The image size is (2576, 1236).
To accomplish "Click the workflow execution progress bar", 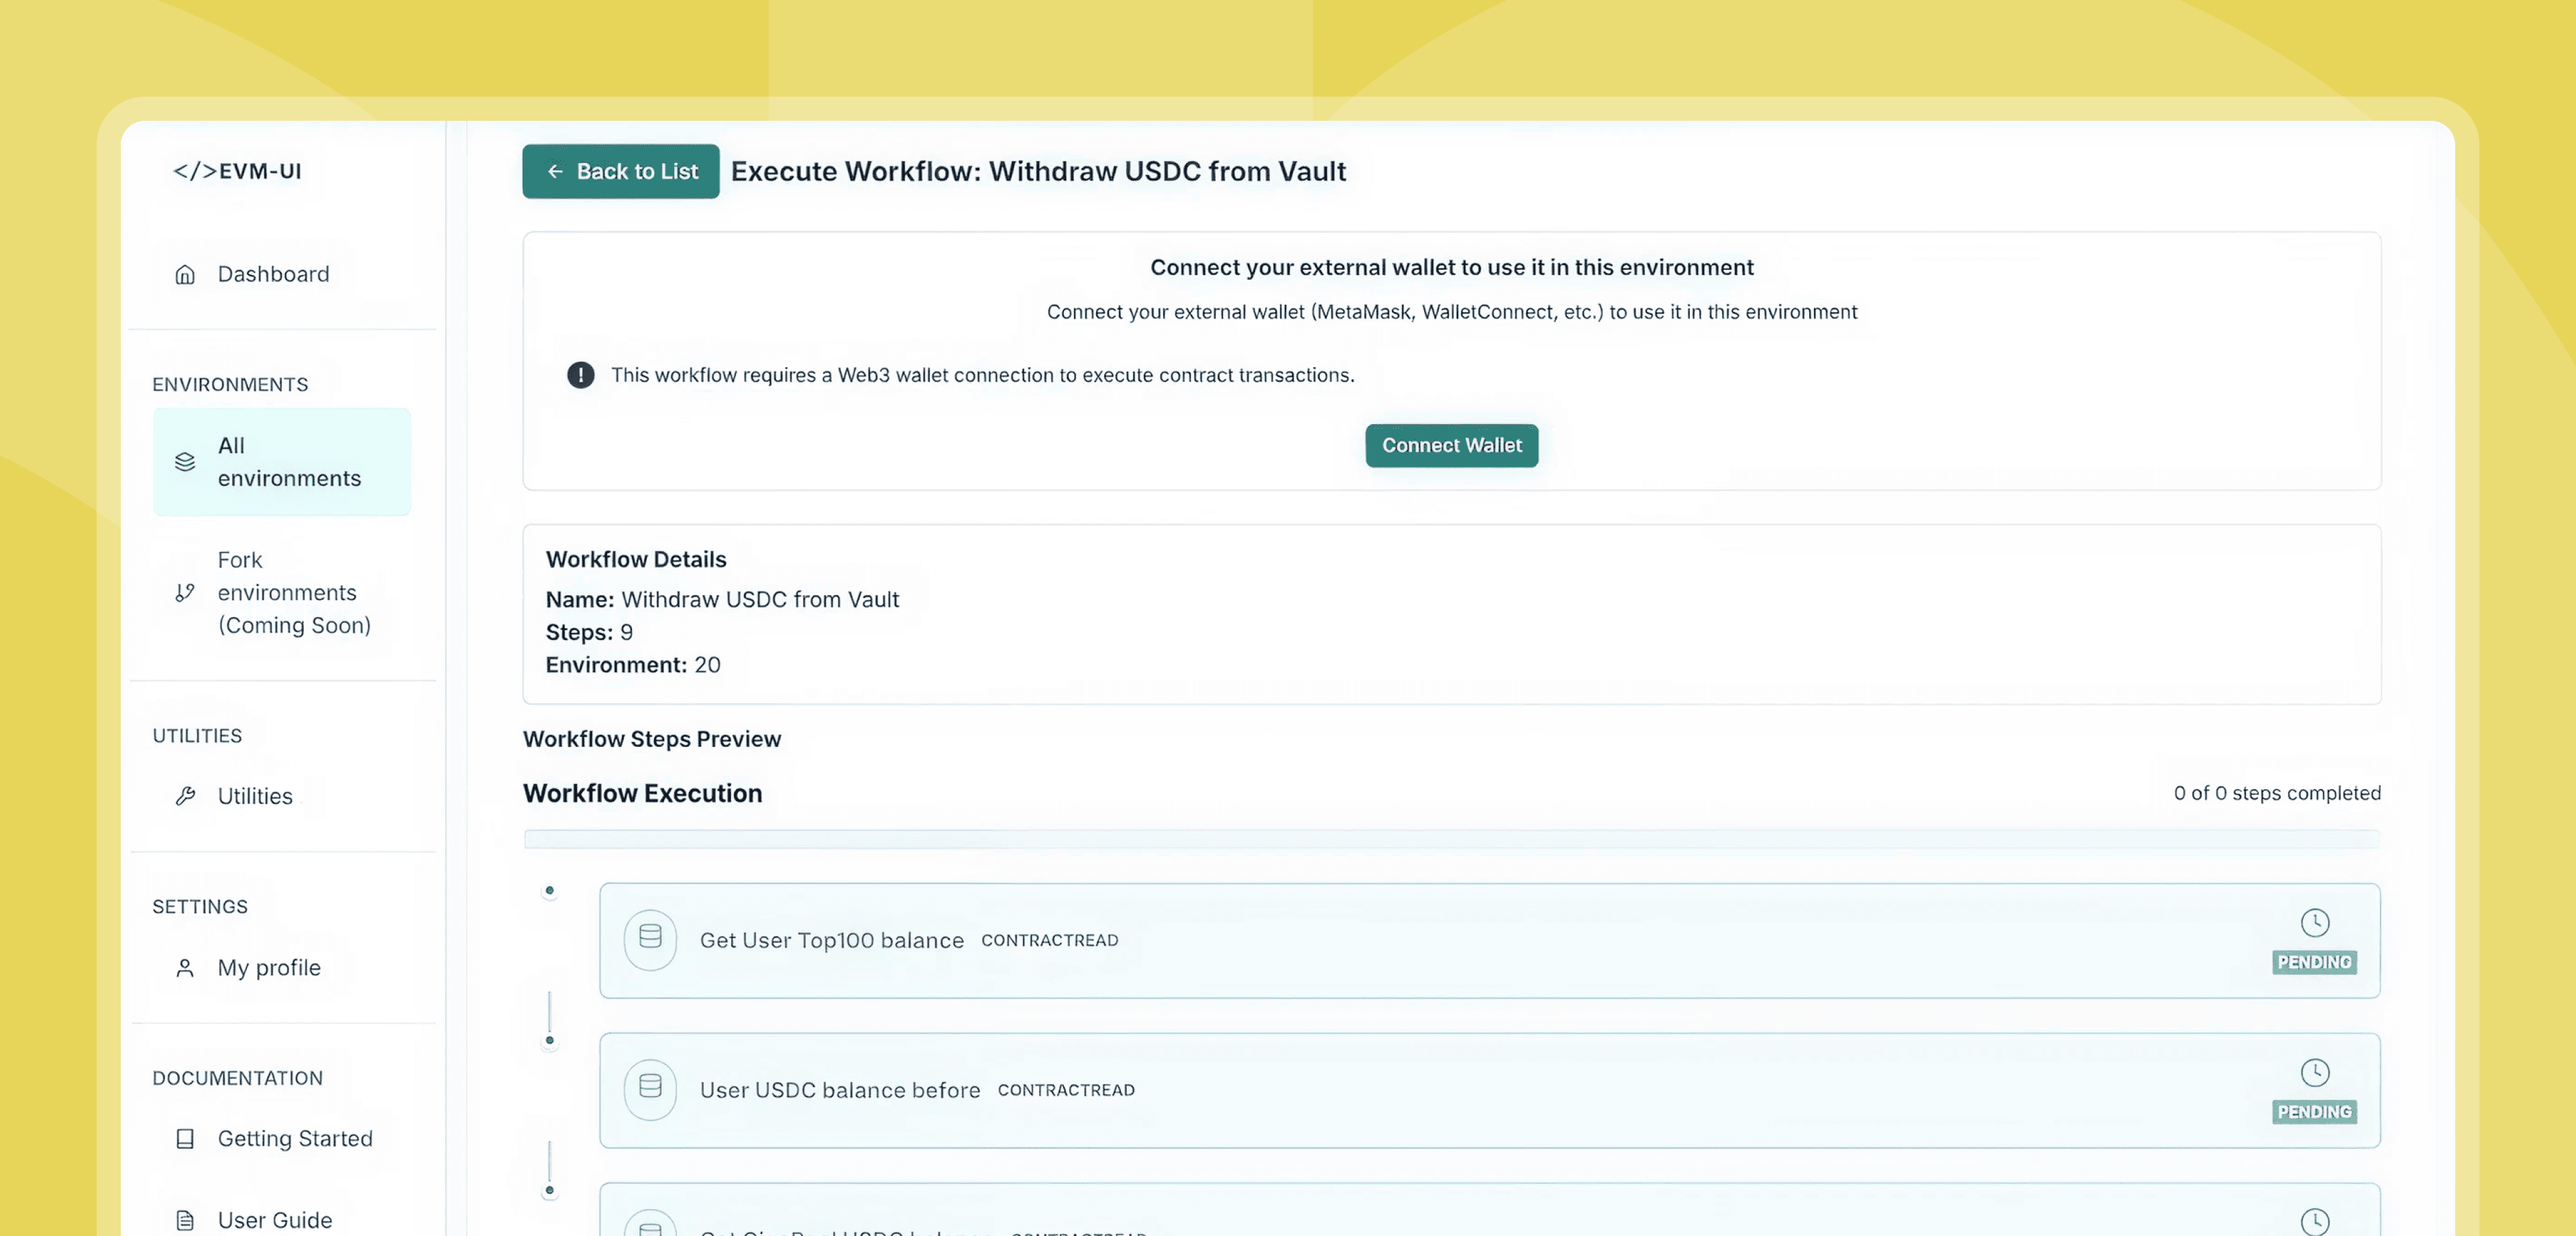I will click(x=1450, y=839).
